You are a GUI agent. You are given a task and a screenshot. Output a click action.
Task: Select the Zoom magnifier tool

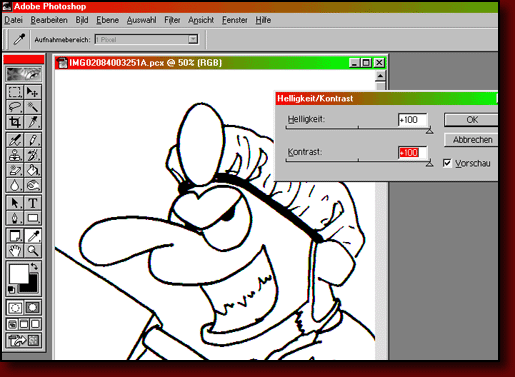pos(33,250)
